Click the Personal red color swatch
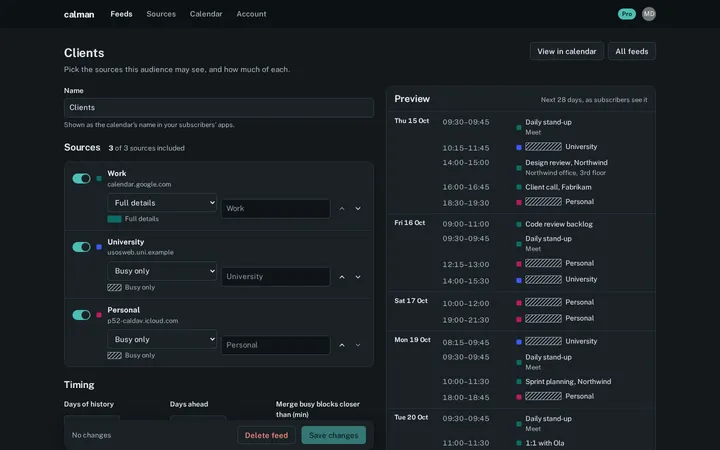 click(99, 315)
